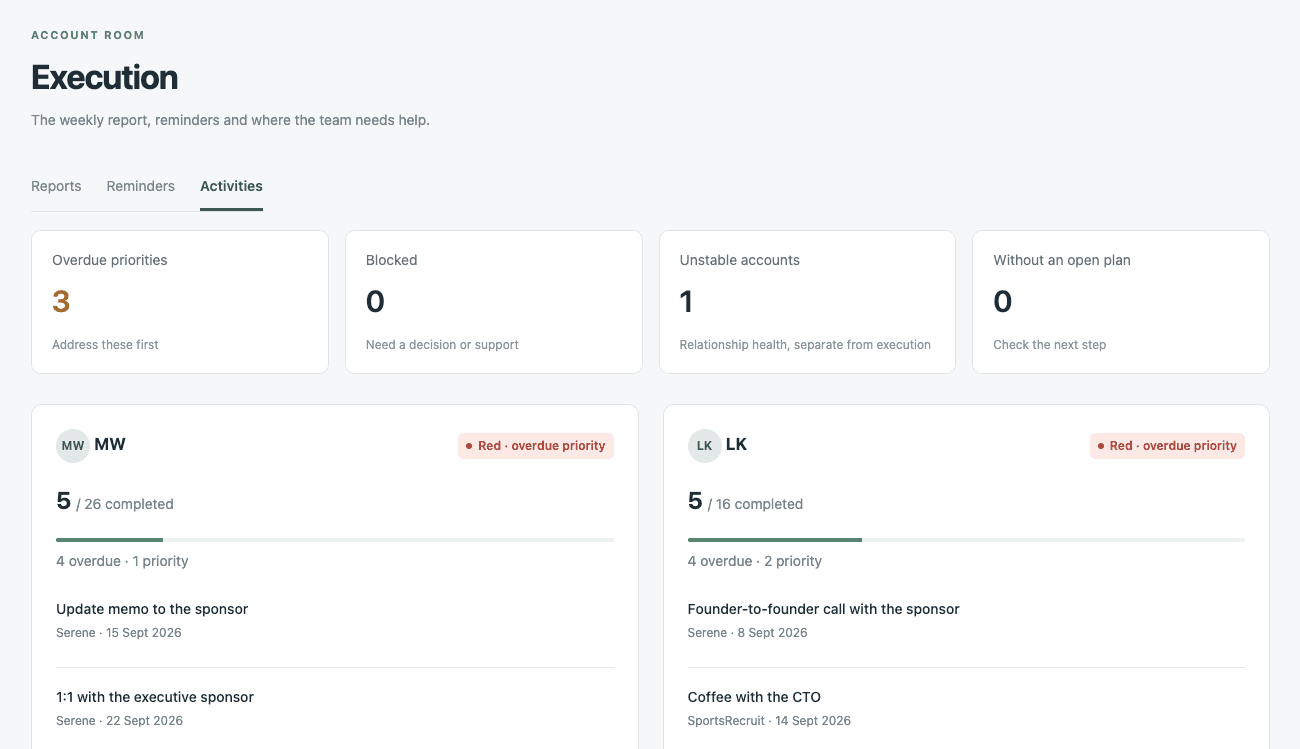Screen dimensions: 1300x749
Task: Click the Execution page heading
Action: 105,77
